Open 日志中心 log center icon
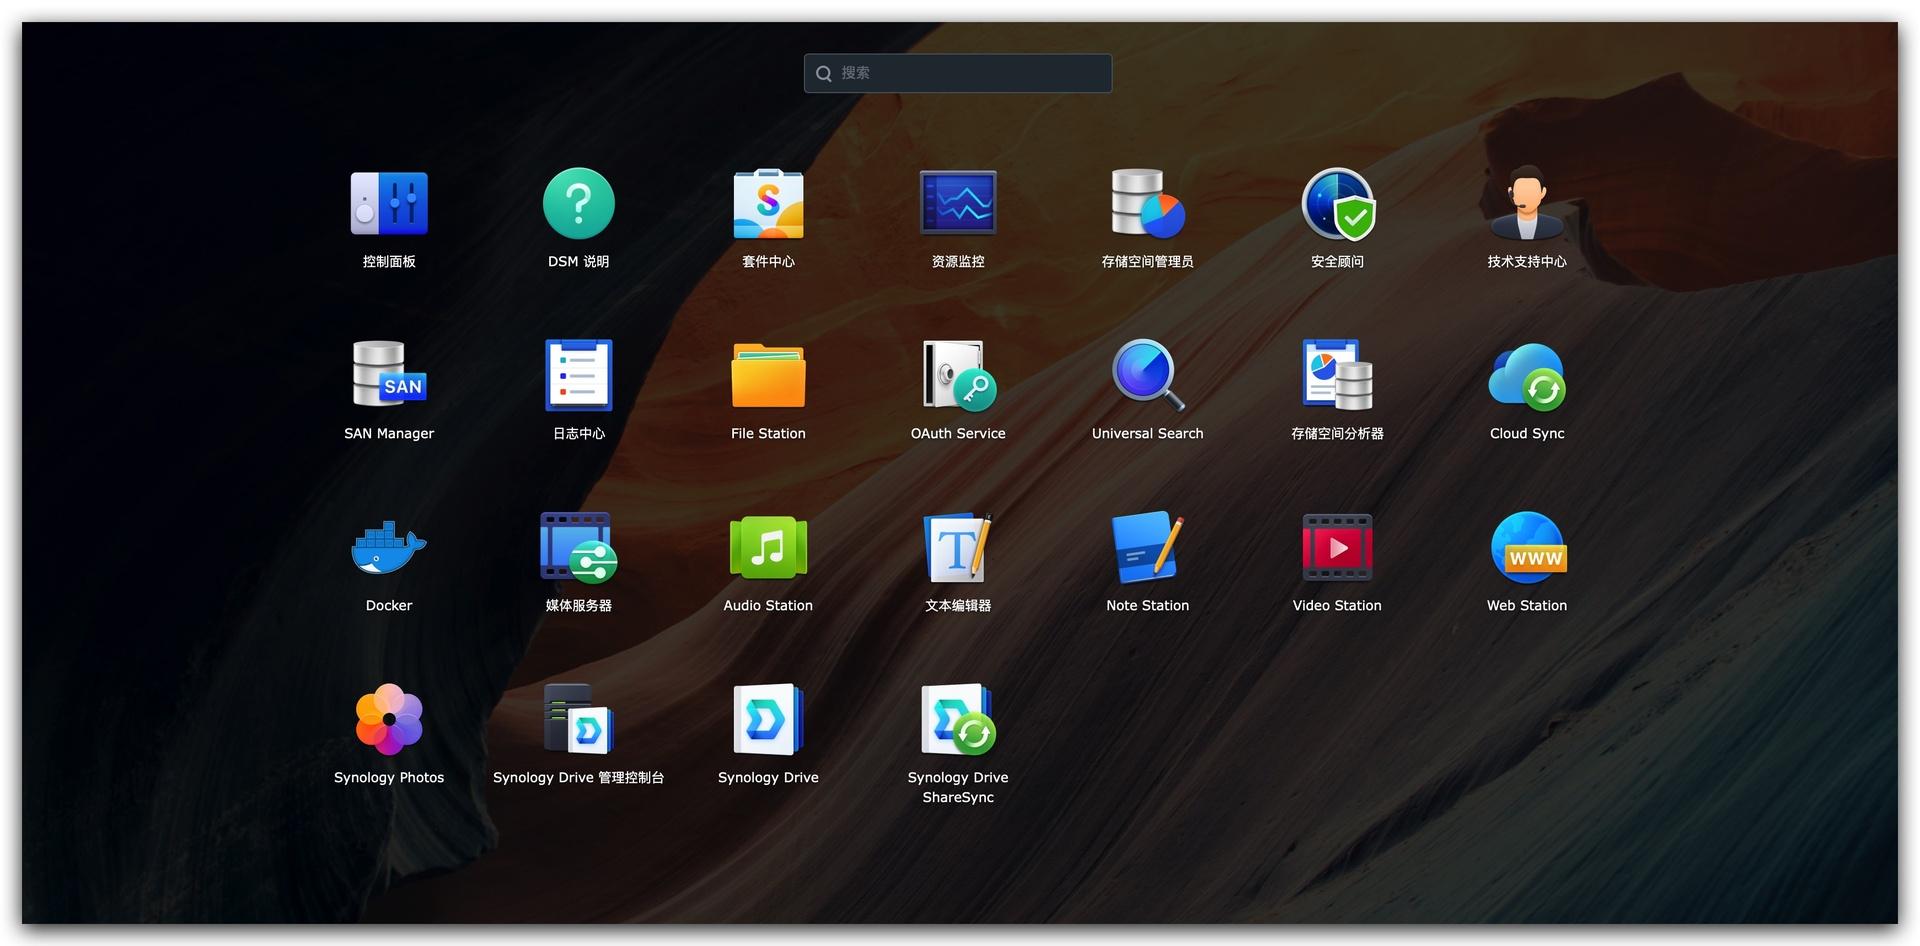The image size is (1920, 946). tap(578, 375)
